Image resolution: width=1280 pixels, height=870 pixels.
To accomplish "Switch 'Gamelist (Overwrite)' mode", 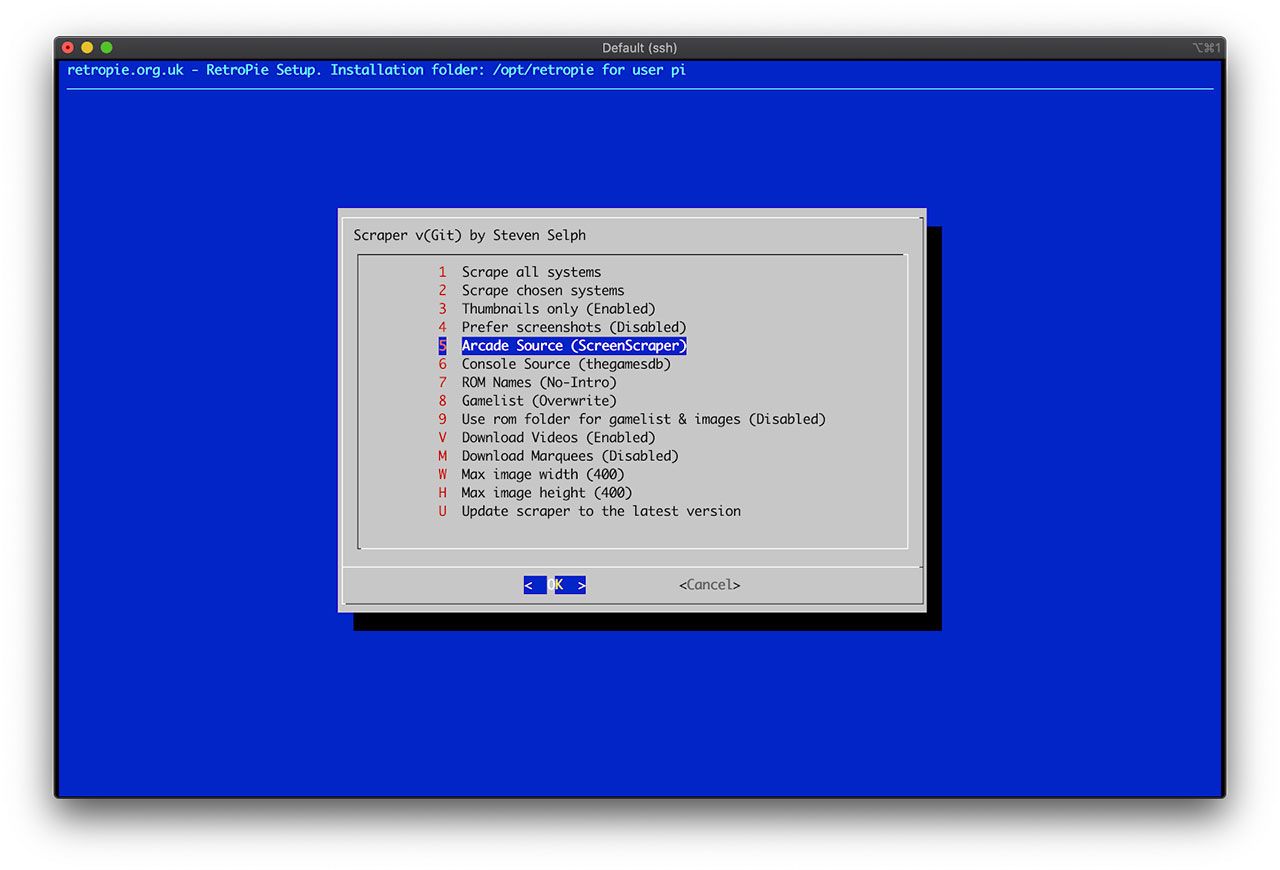I will [539, 401].
